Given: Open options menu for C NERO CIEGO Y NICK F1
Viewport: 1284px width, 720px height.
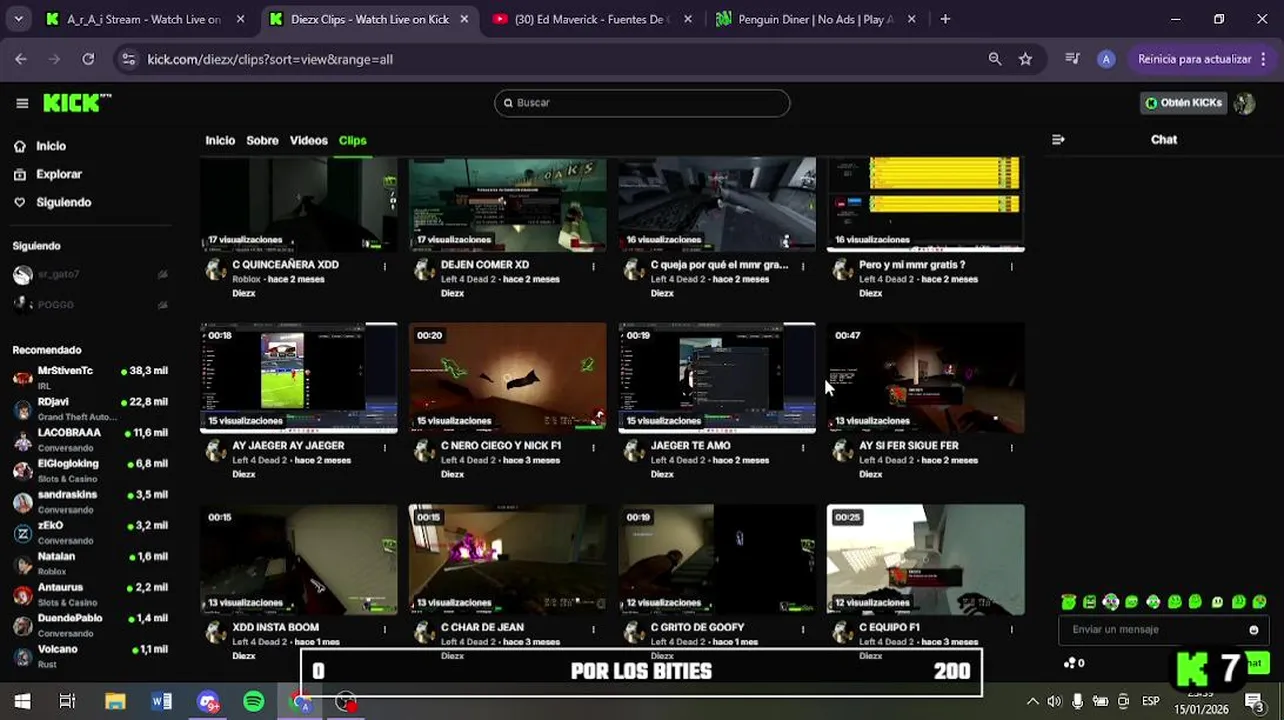Looking at the screenshot, I should click(594, 447).
